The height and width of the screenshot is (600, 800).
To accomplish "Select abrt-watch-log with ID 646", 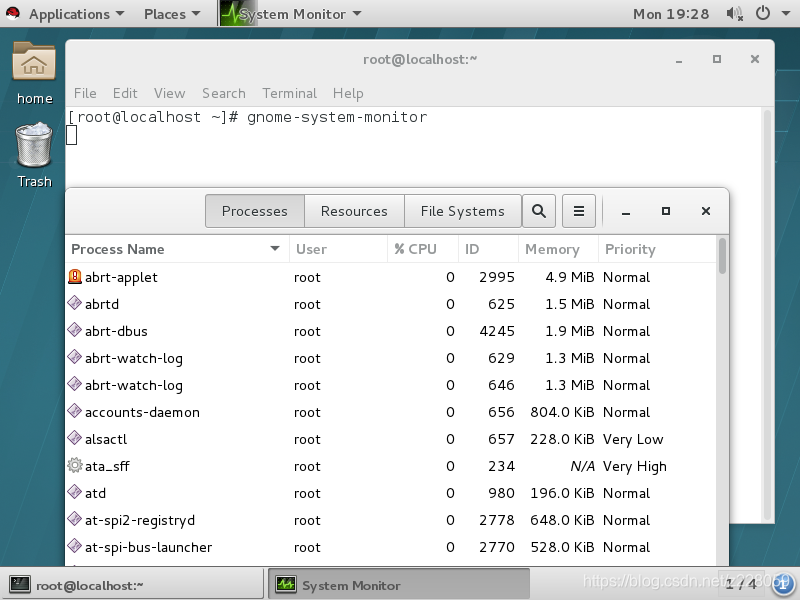I will pyautogui.click(x=134, y=385).
